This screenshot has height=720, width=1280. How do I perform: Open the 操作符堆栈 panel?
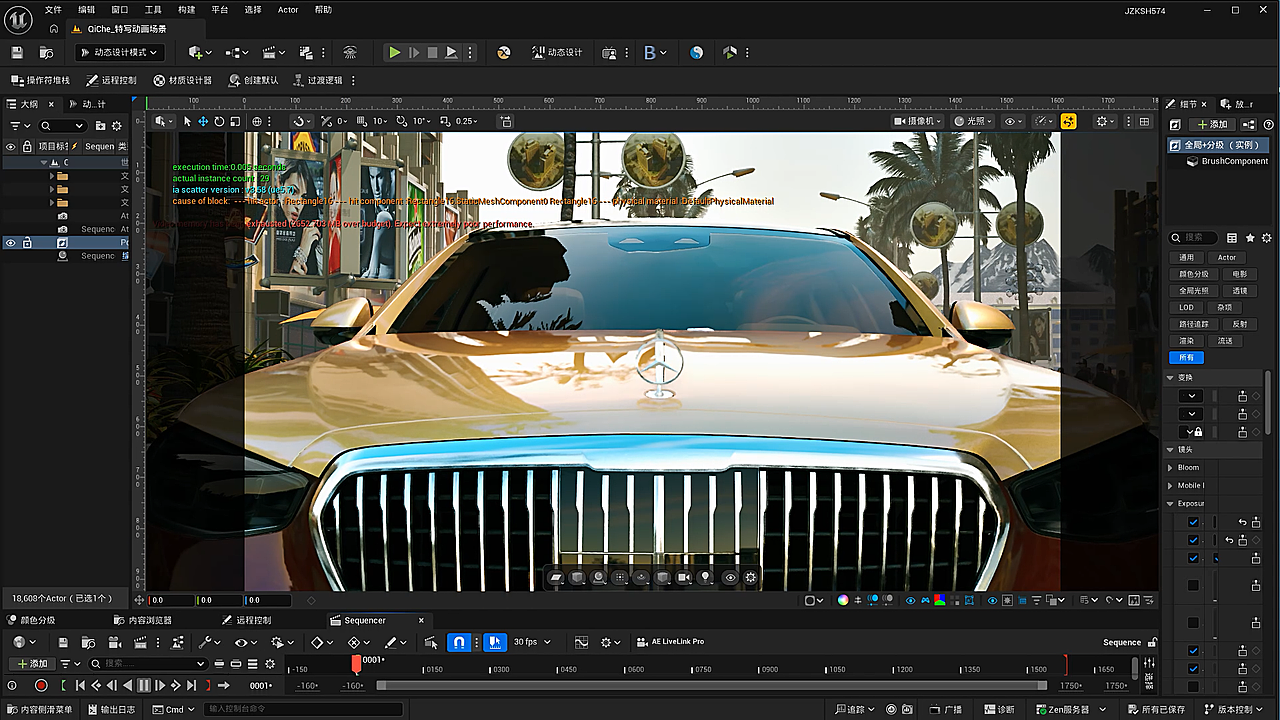[x=40, y=80]
